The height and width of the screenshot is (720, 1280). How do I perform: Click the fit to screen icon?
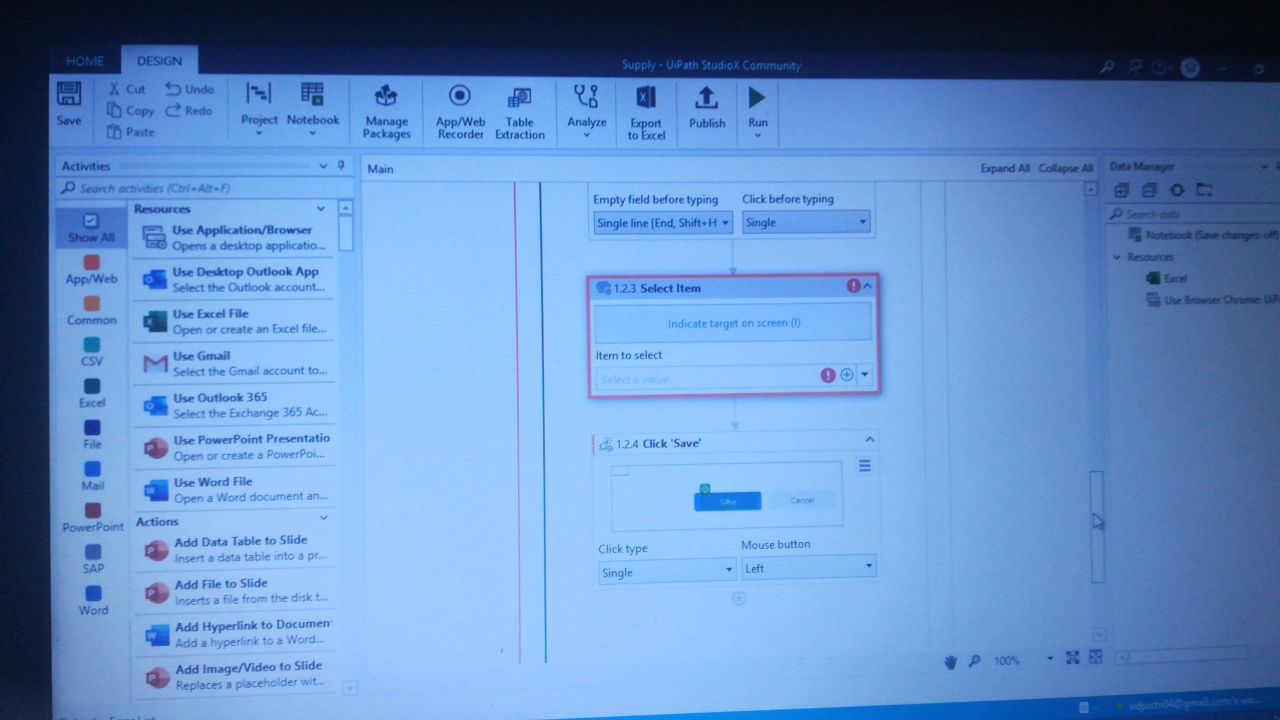tap(1072, 658)
